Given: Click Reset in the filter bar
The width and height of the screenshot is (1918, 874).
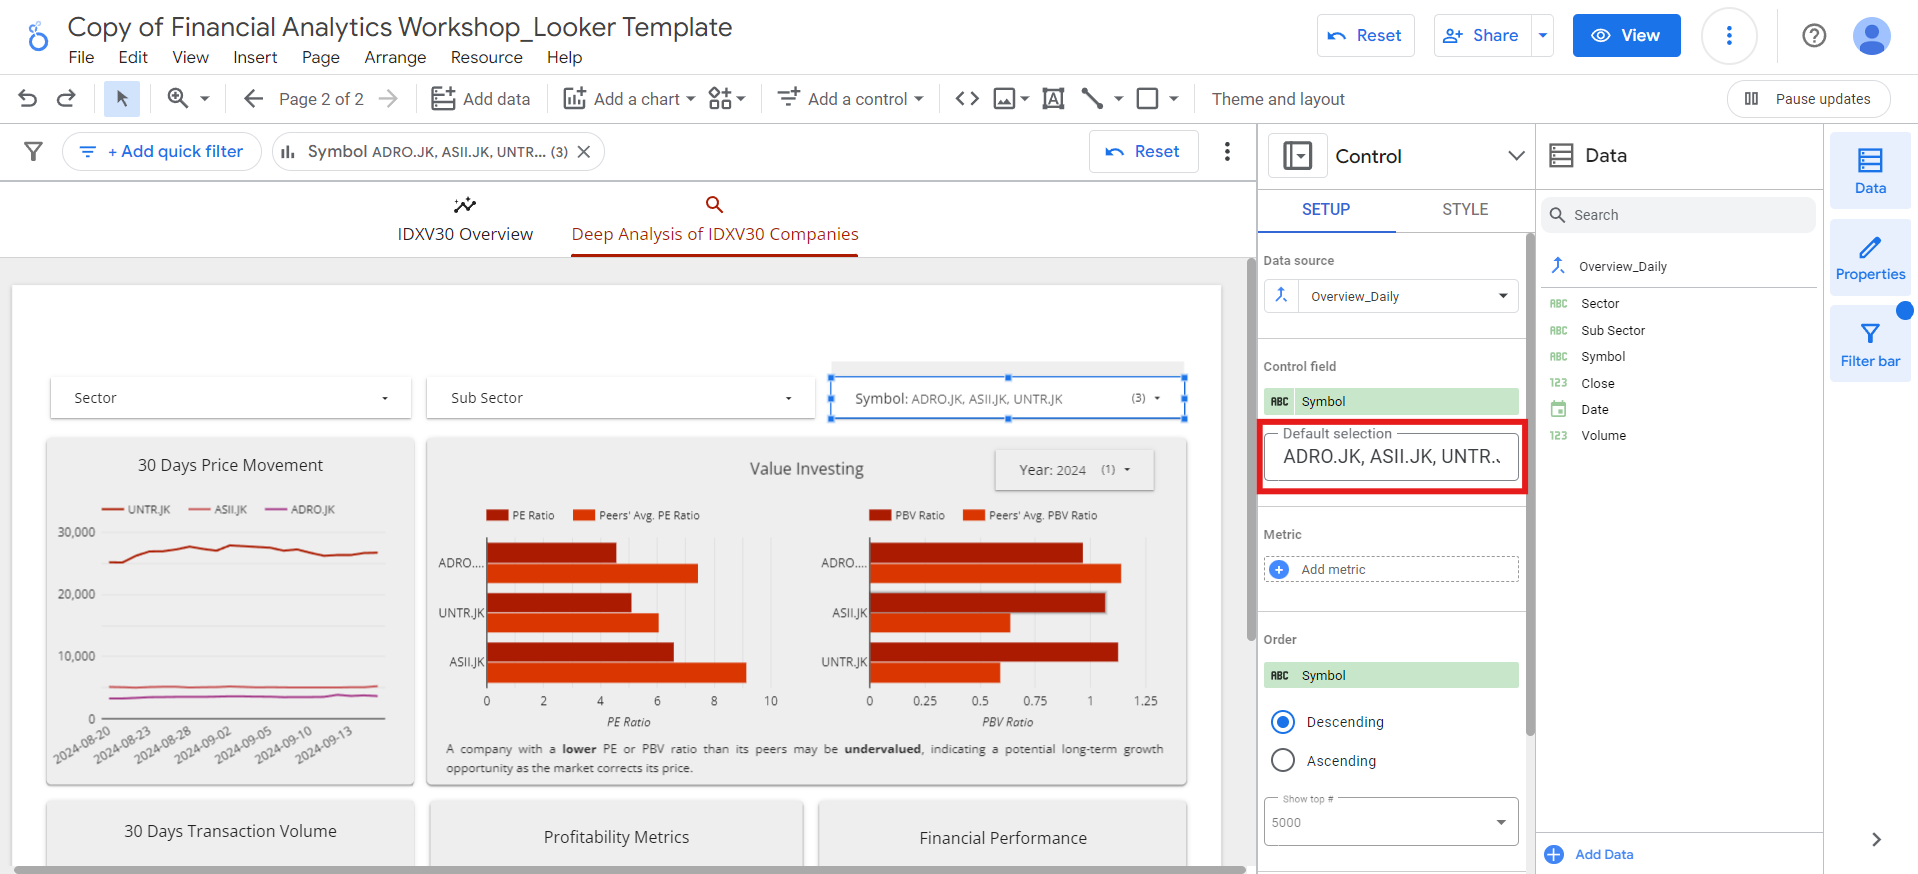Looking at the screenshot, I should (1143, 152).
